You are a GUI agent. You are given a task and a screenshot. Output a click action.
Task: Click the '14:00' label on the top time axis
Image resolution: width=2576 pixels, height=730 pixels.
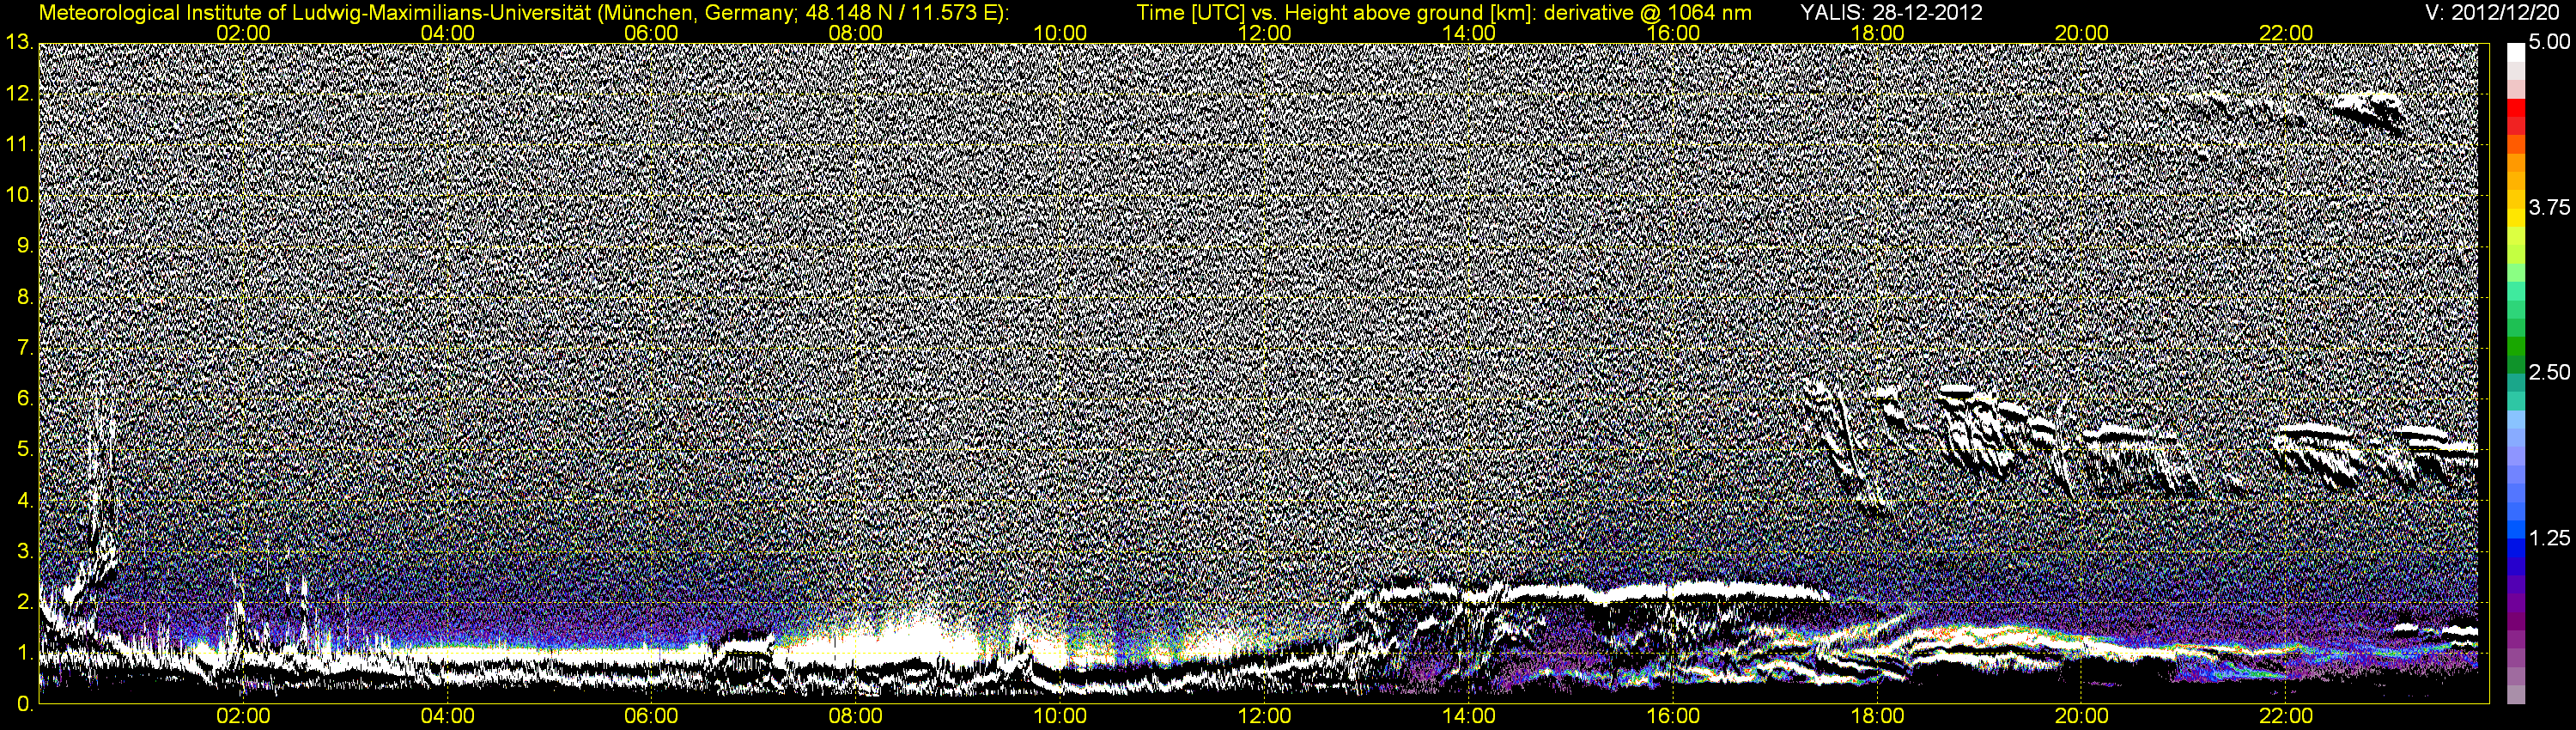click(1469, 33)
